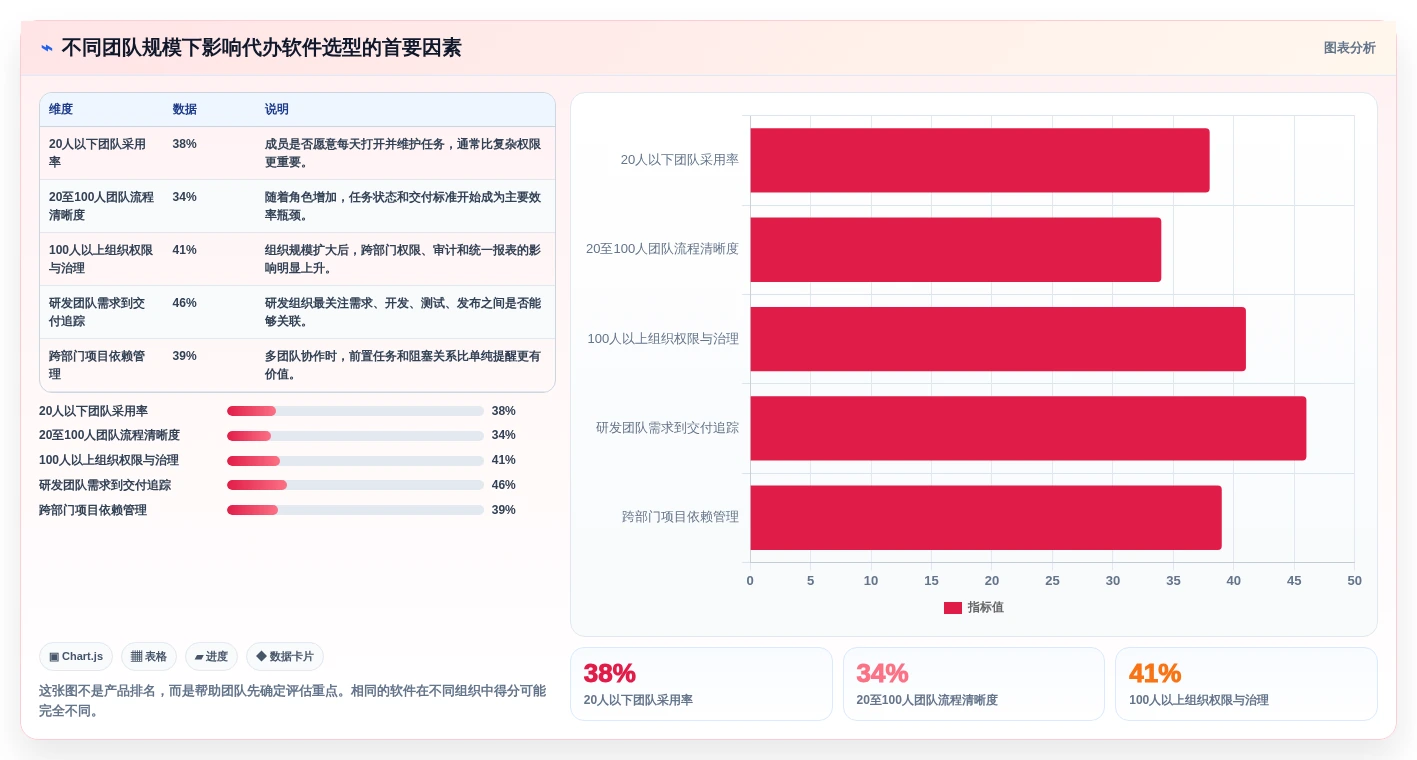Viewport: 1417px width, 760px height.
Task: Click chart axis label 跨部门项目依赖管理
Action: pos(680,517)
